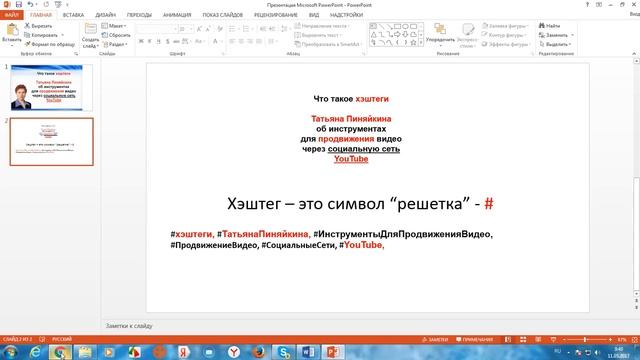Open the Макет layout dropdown

[x=114, y=26]
